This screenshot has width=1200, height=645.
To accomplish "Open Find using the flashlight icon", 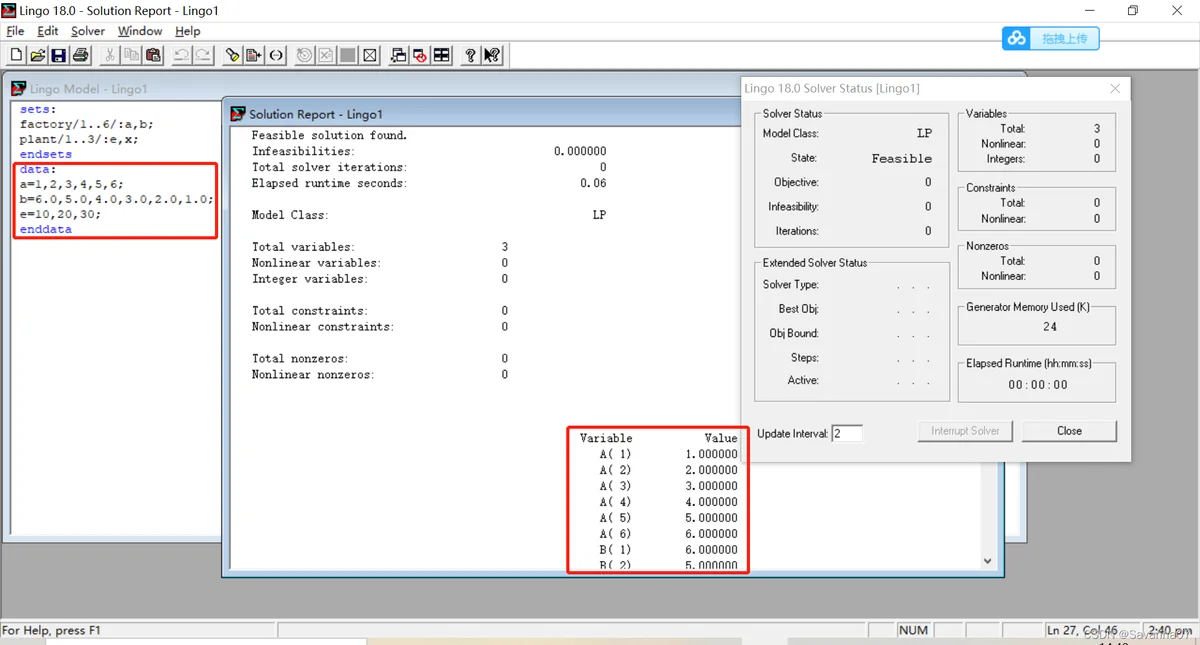I will coord(233,55).
